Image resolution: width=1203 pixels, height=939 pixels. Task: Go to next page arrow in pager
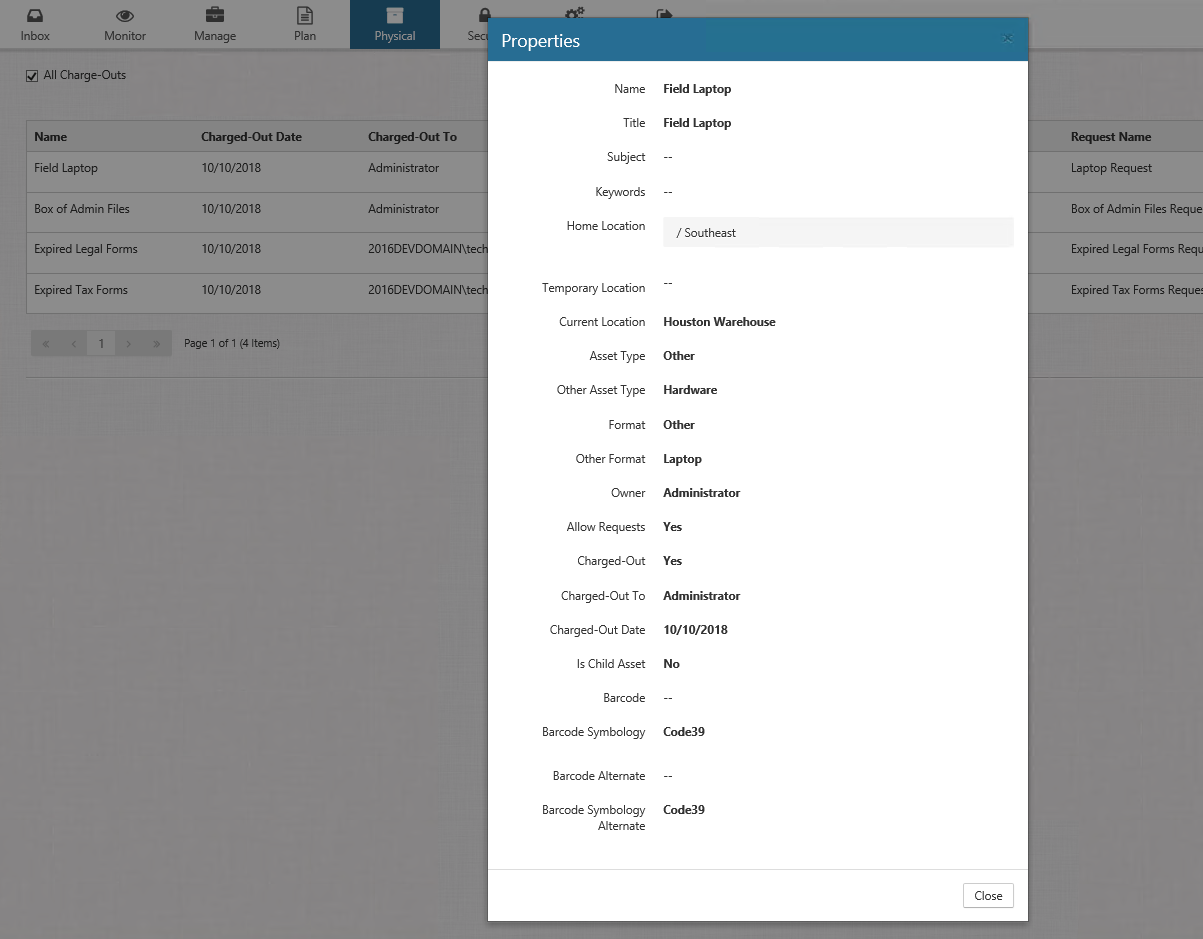click(128, 344)
